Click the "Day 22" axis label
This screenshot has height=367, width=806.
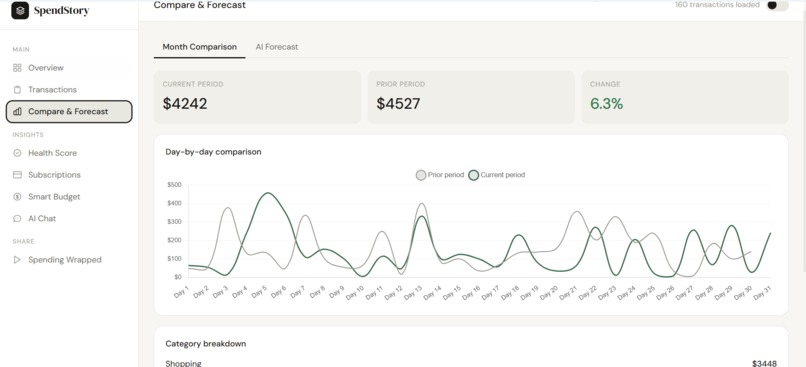588,293
